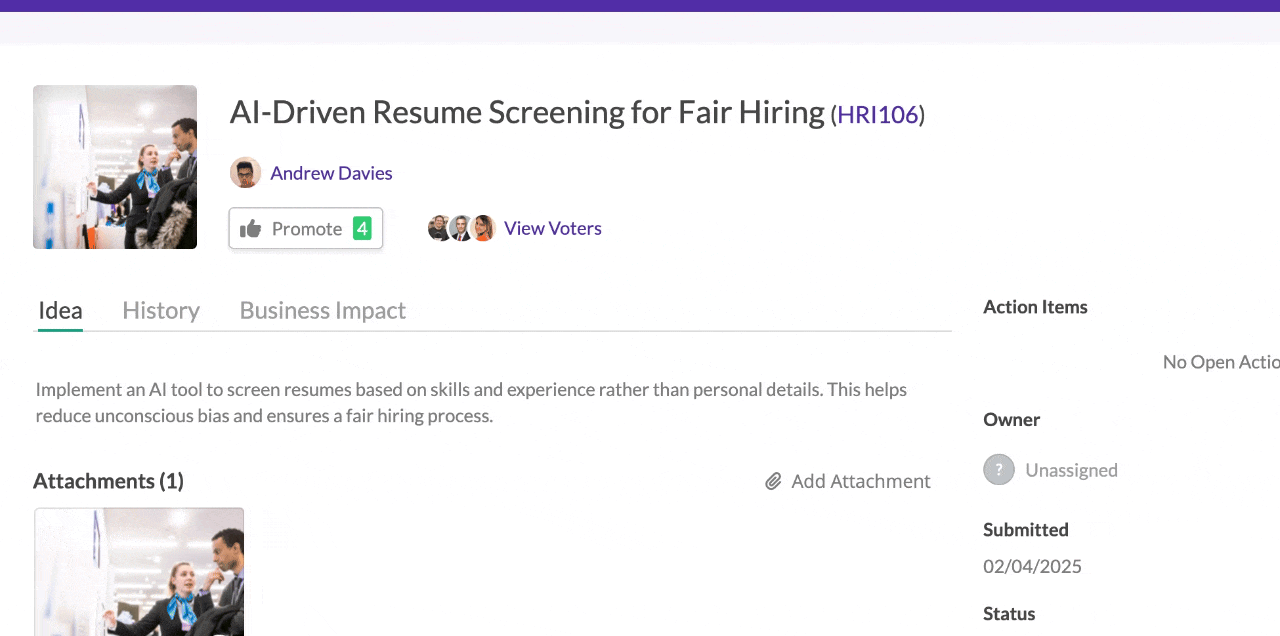Switch to the History tab
Screen dimensions: 1280x636
(161, 310)
